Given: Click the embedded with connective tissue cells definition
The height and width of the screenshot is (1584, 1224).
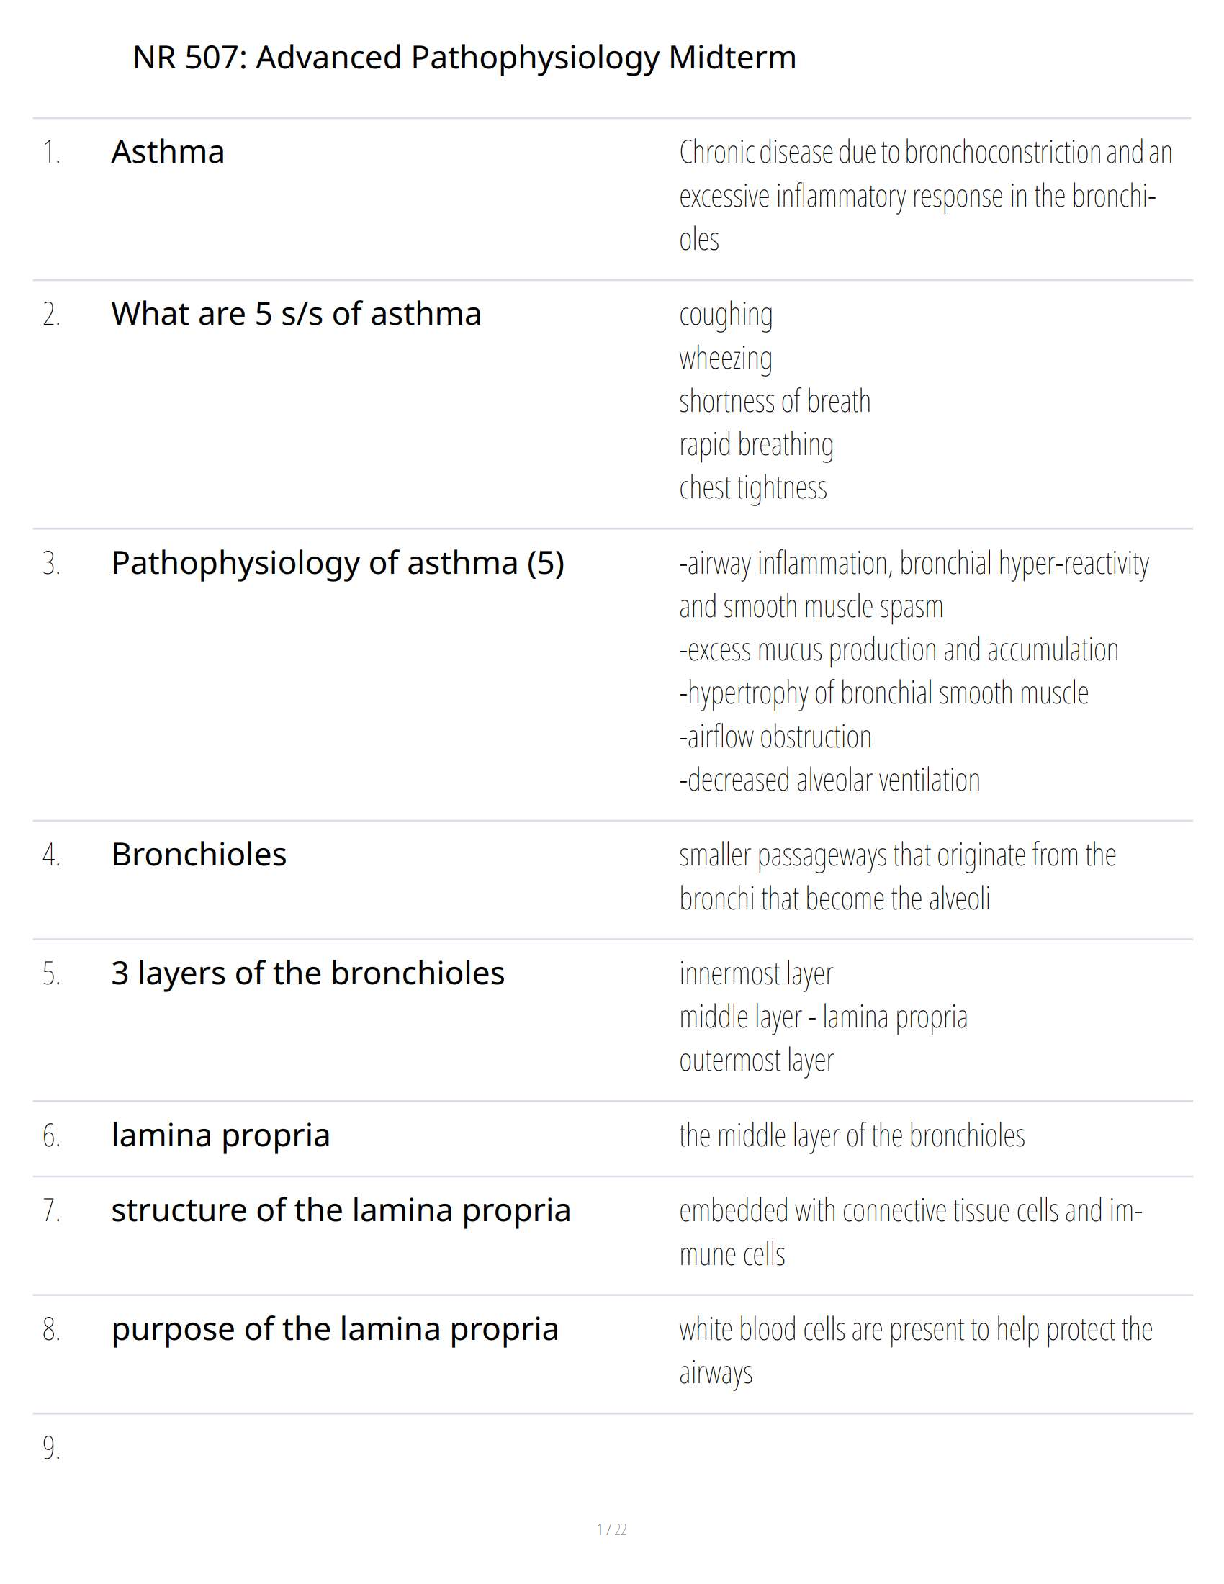Looking at the screenshot, I should tap(909, 1232).
